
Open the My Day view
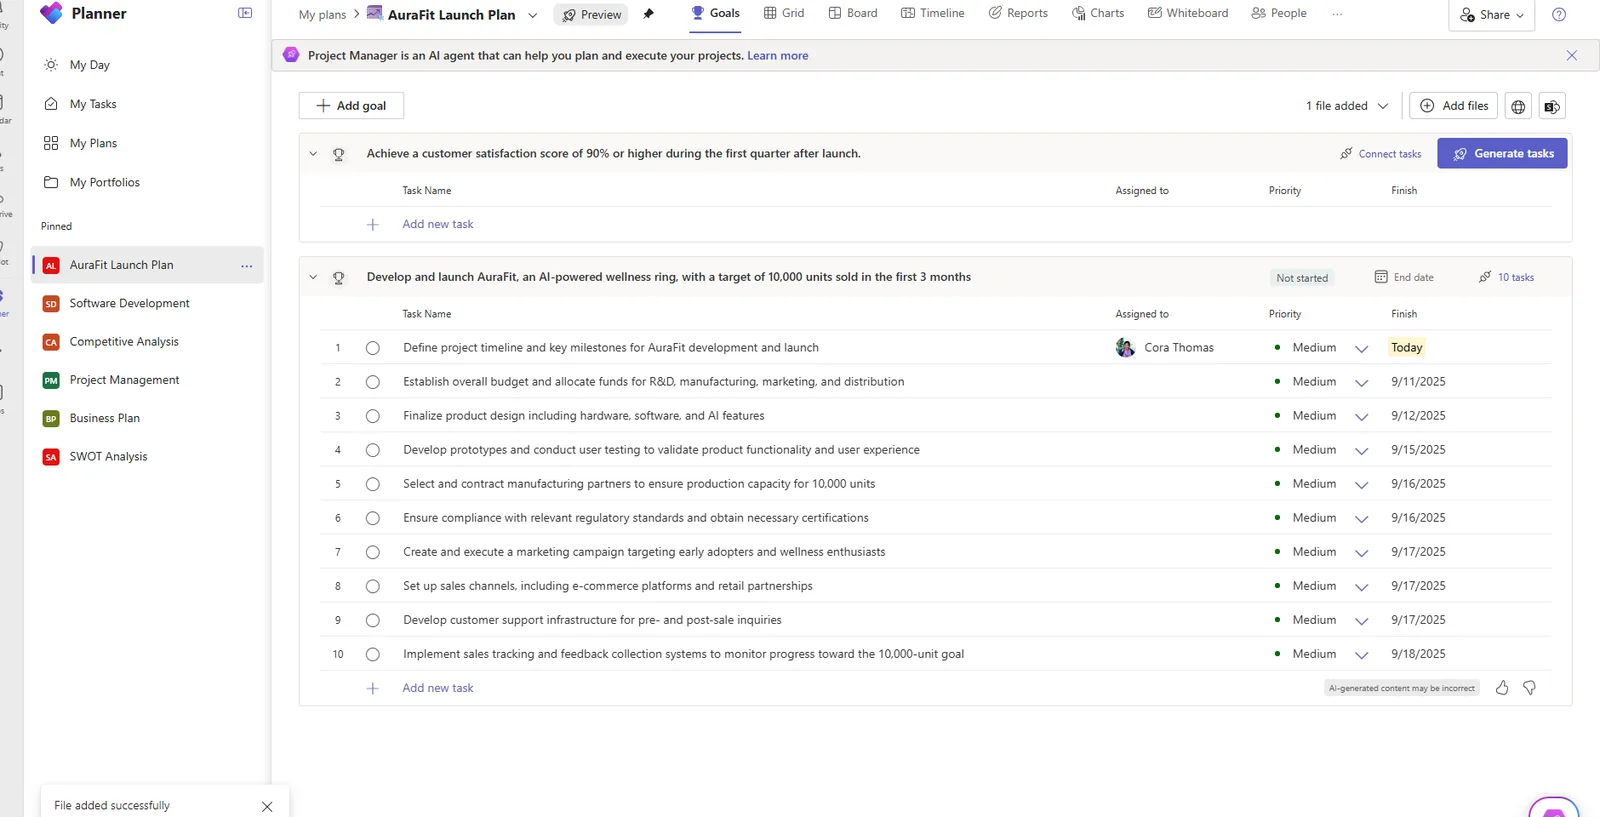click(x=89, y=65)
